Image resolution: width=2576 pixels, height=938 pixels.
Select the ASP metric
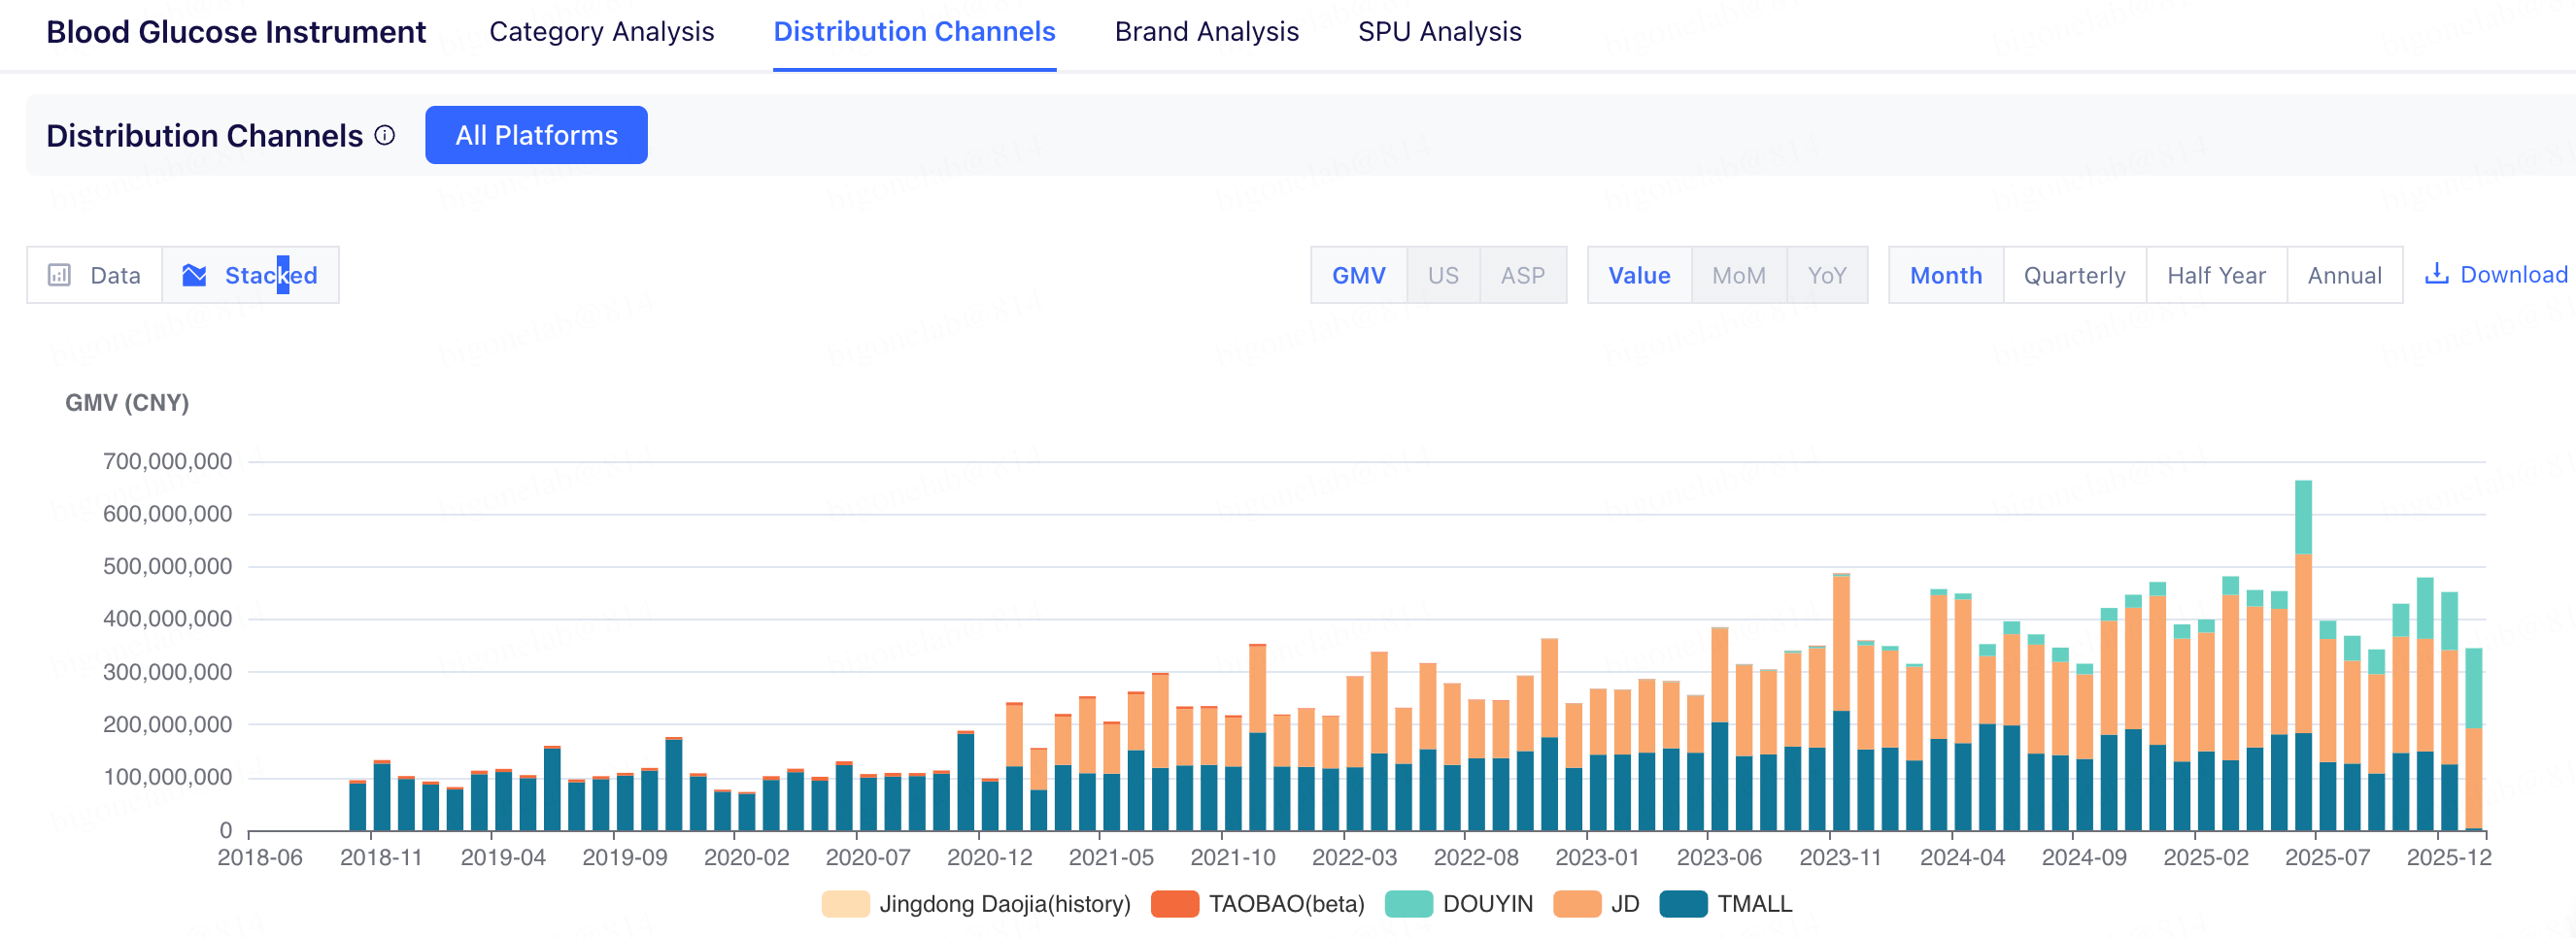[x=1523, y=275]
